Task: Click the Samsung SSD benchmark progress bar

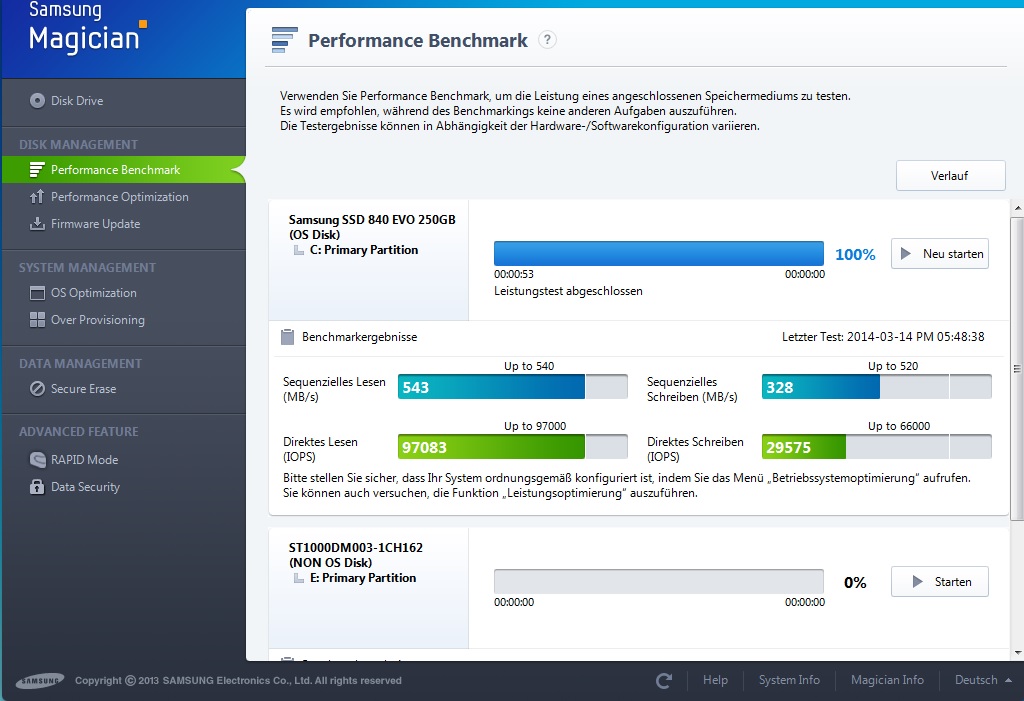Action: (x=659, y=253)
